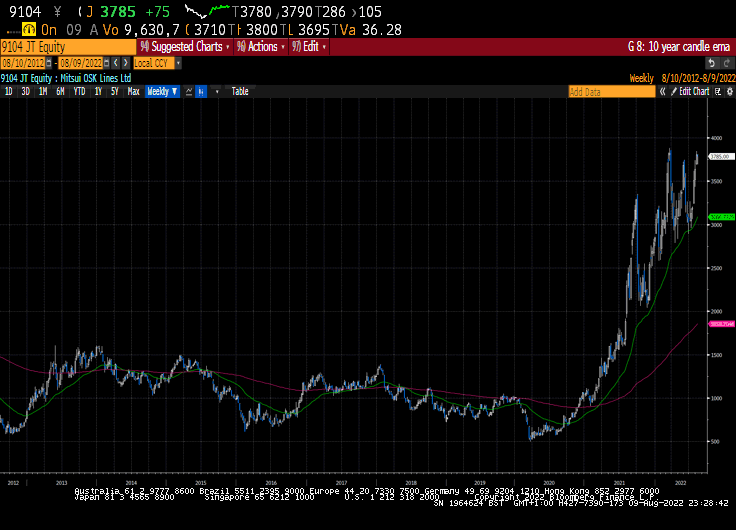Click the green EMA value axis label

click(x=722, y=217)
